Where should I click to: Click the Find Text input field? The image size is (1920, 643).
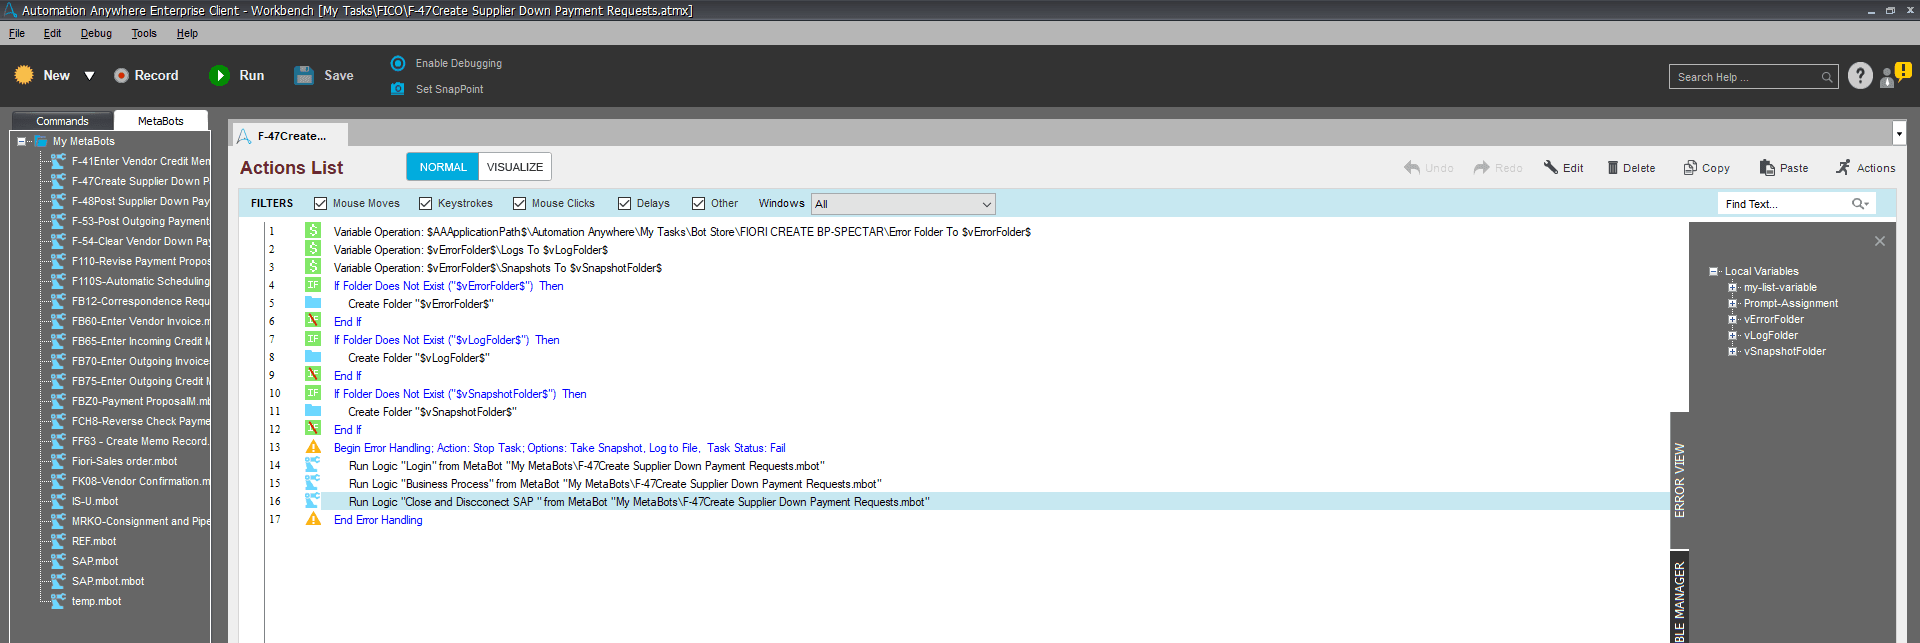click(1785, 204)
